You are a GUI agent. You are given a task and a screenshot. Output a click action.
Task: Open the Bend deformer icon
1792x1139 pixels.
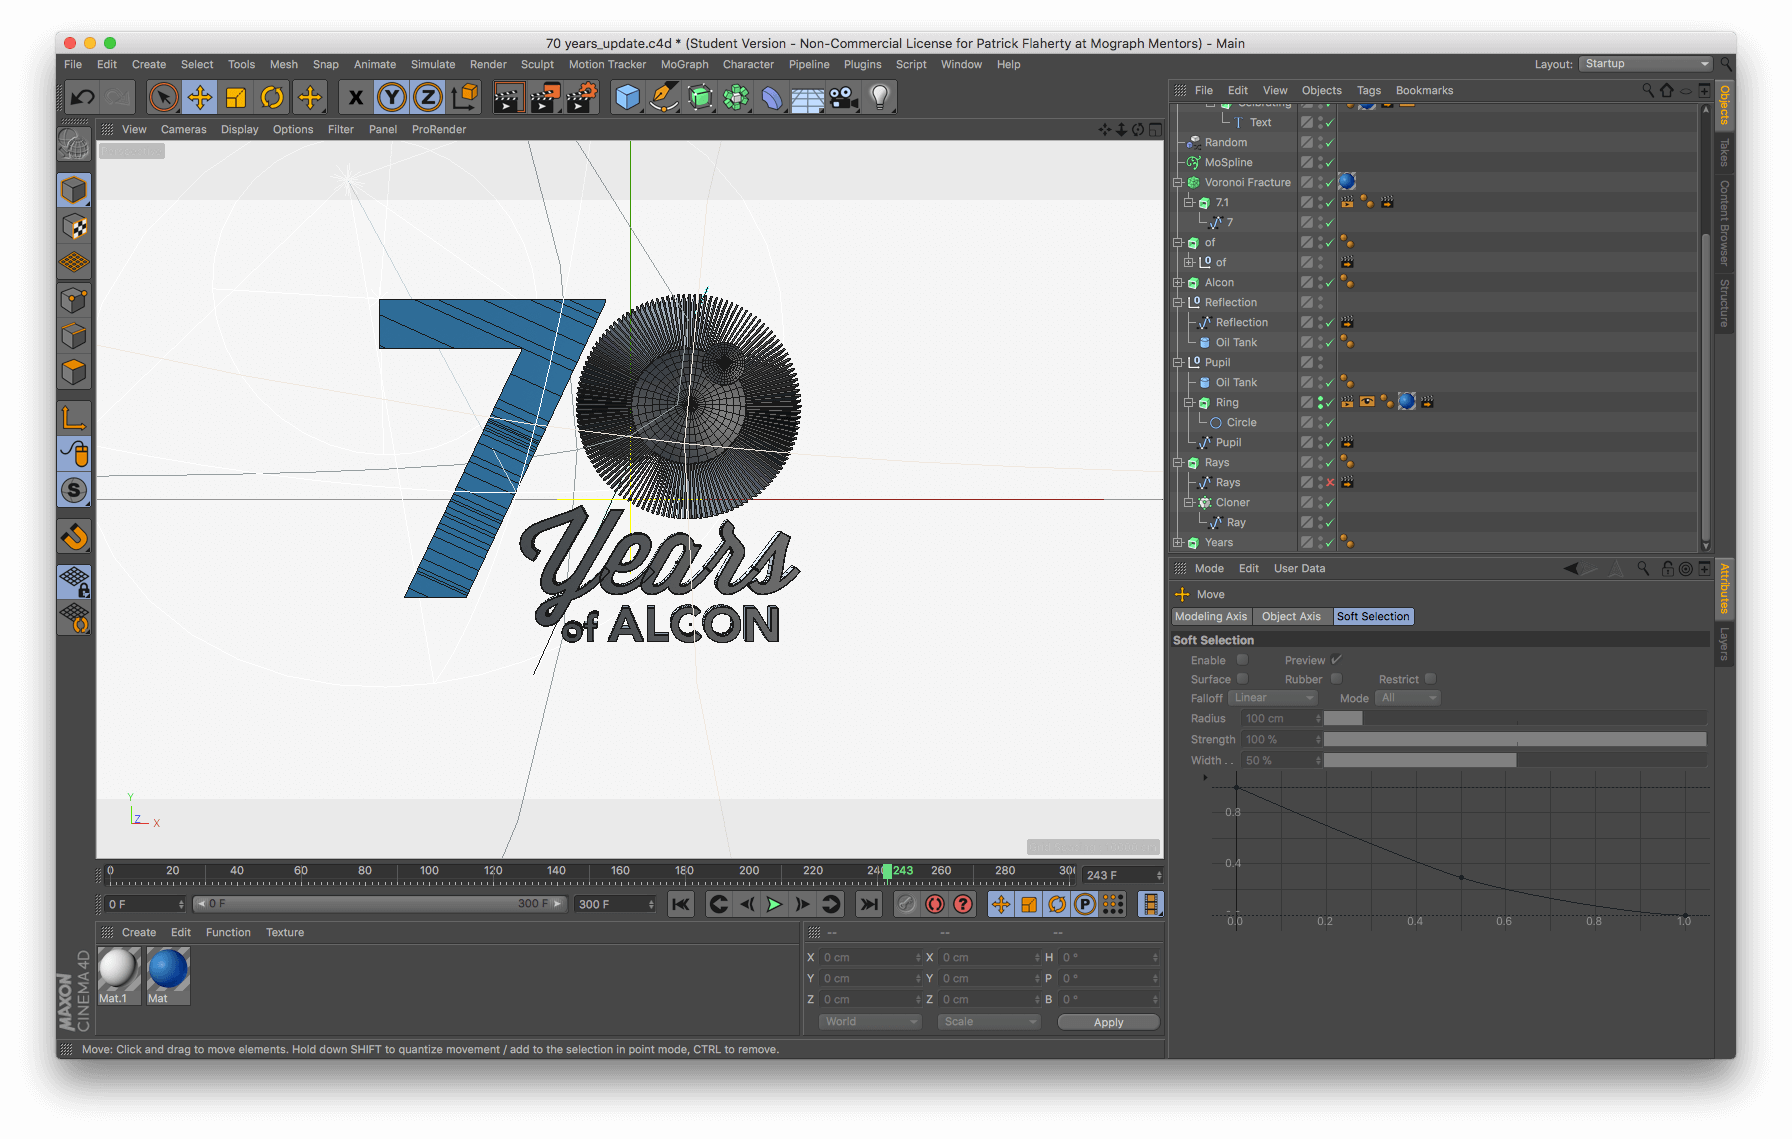[x=772, y=97]
